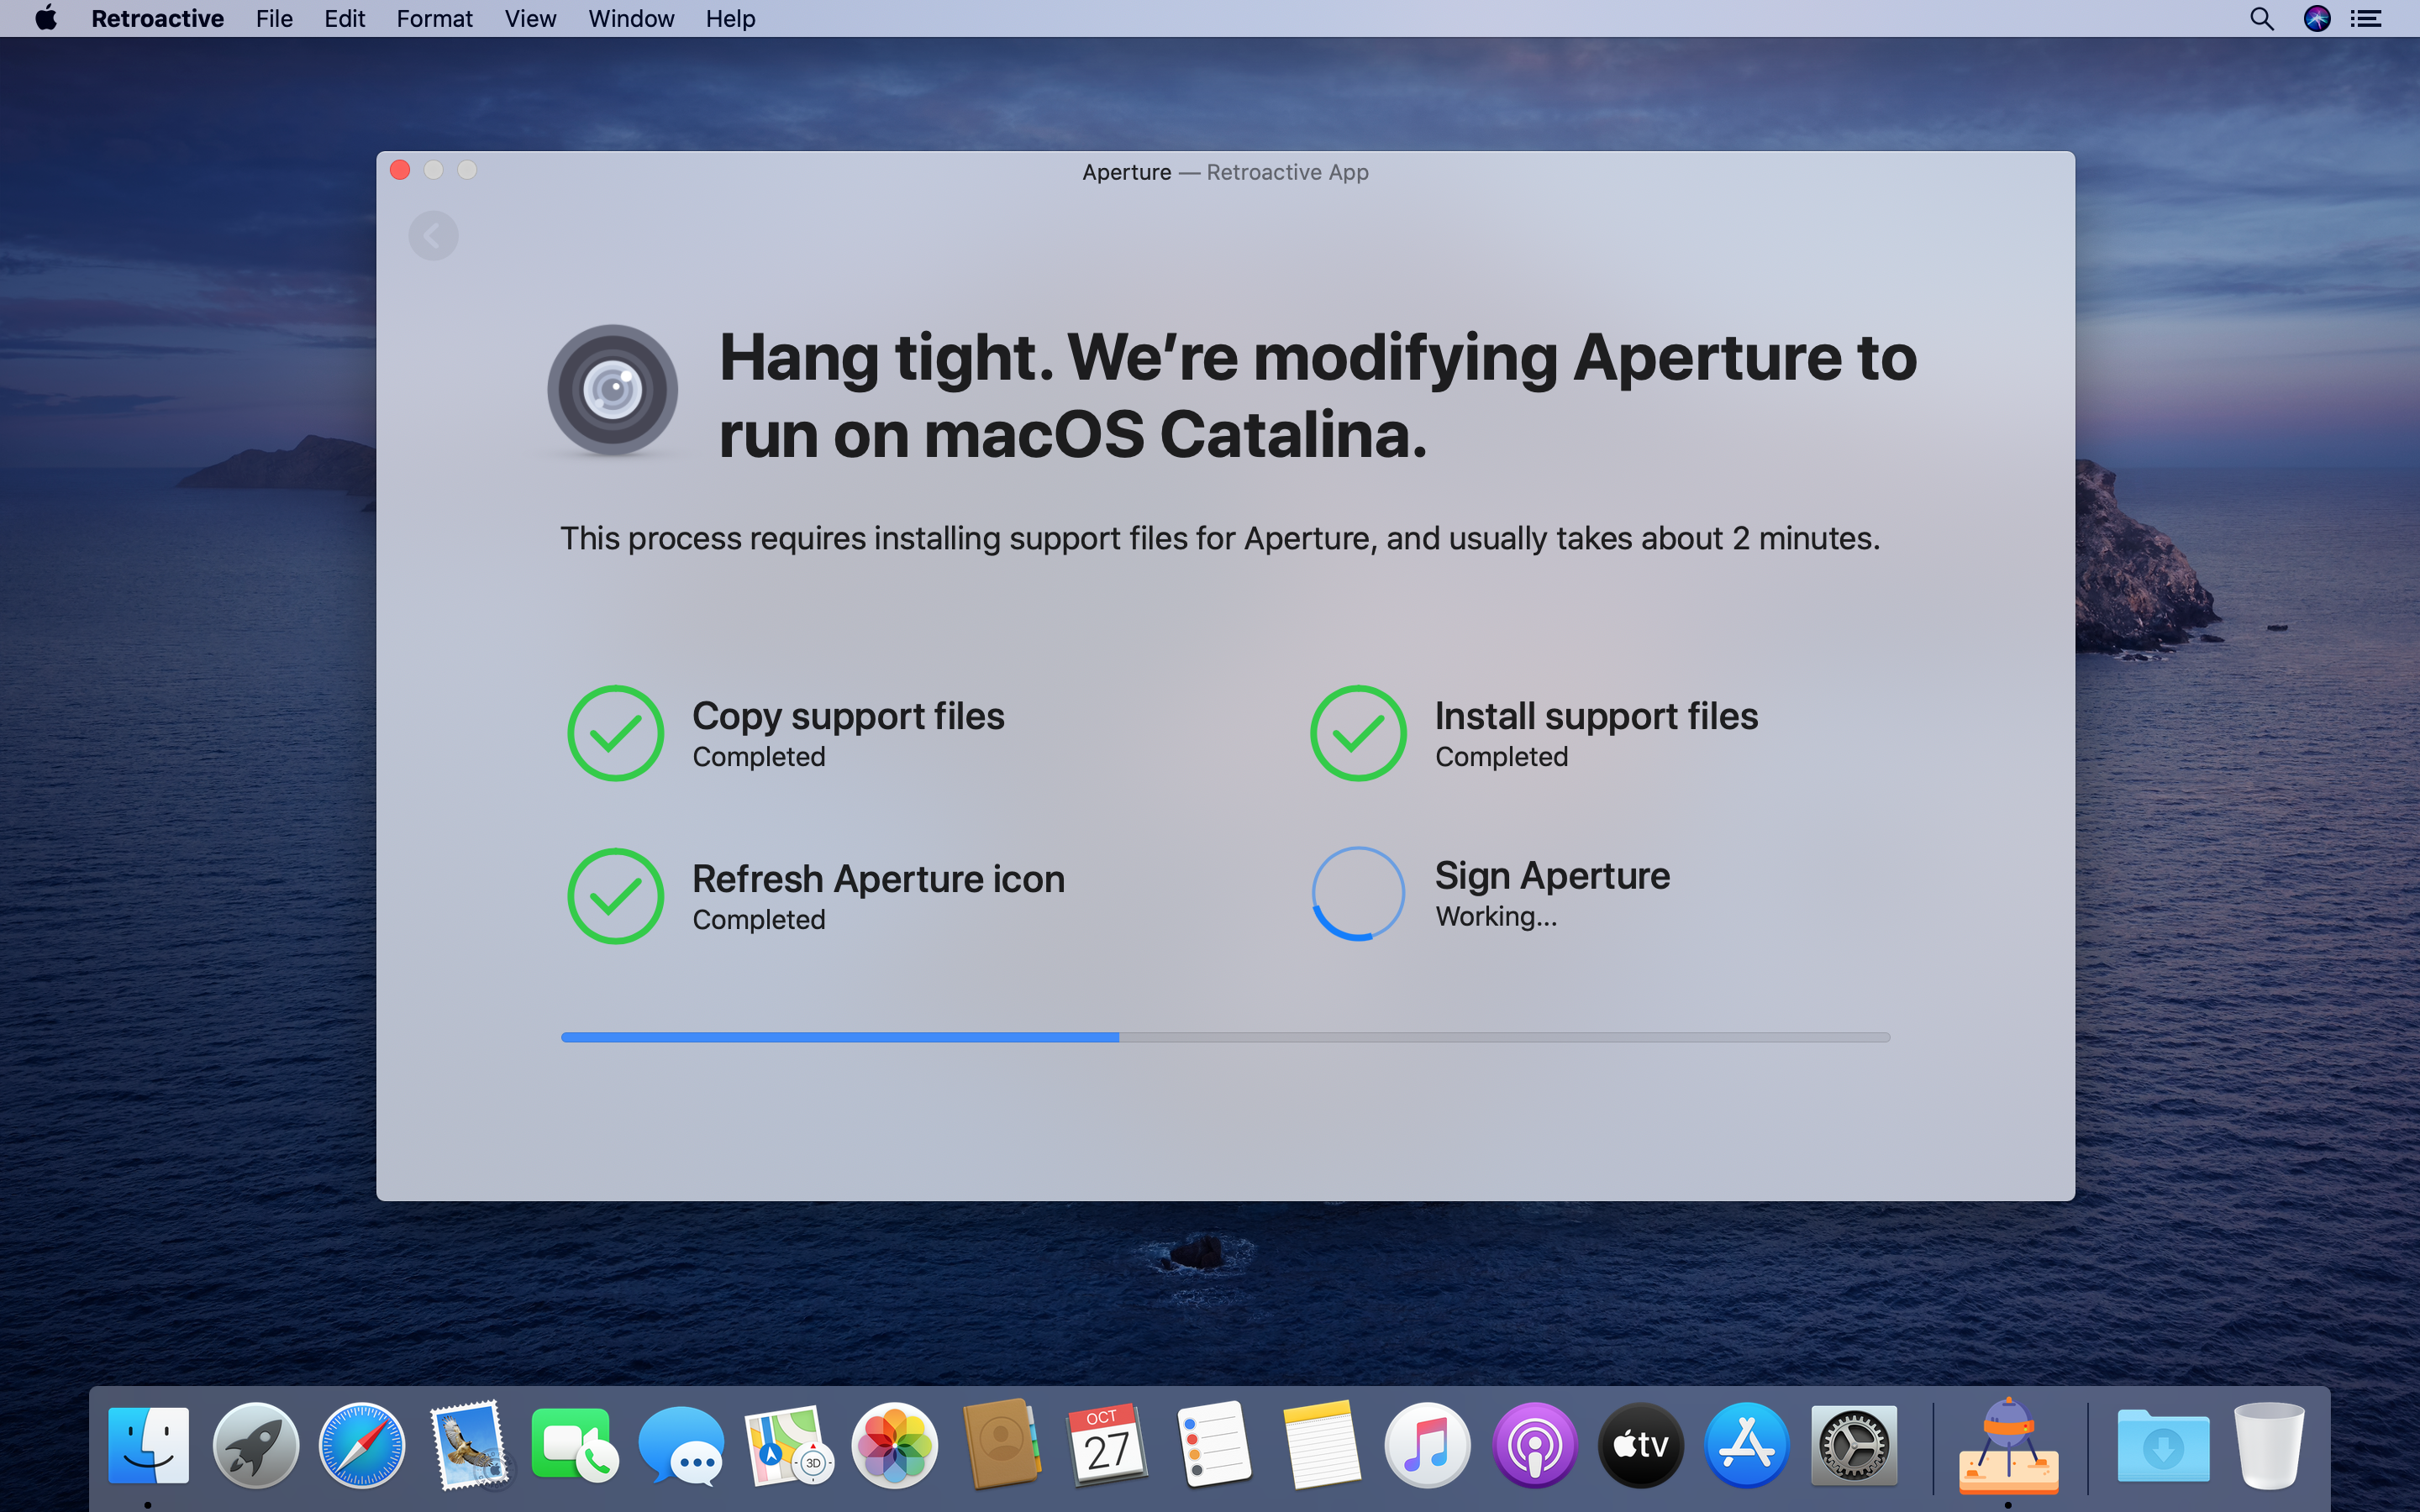Open Notification Center list icon
Screen dimensions: 2420x1512
2366,19
